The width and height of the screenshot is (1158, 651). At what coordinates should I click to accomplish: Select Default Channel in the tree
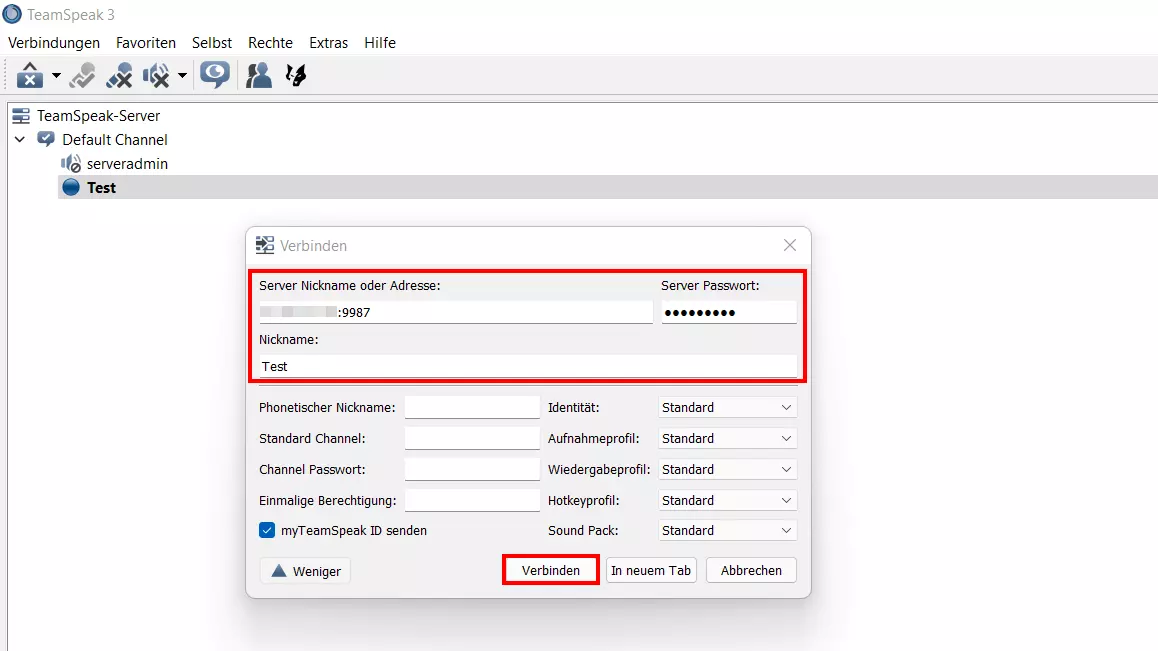114,140
